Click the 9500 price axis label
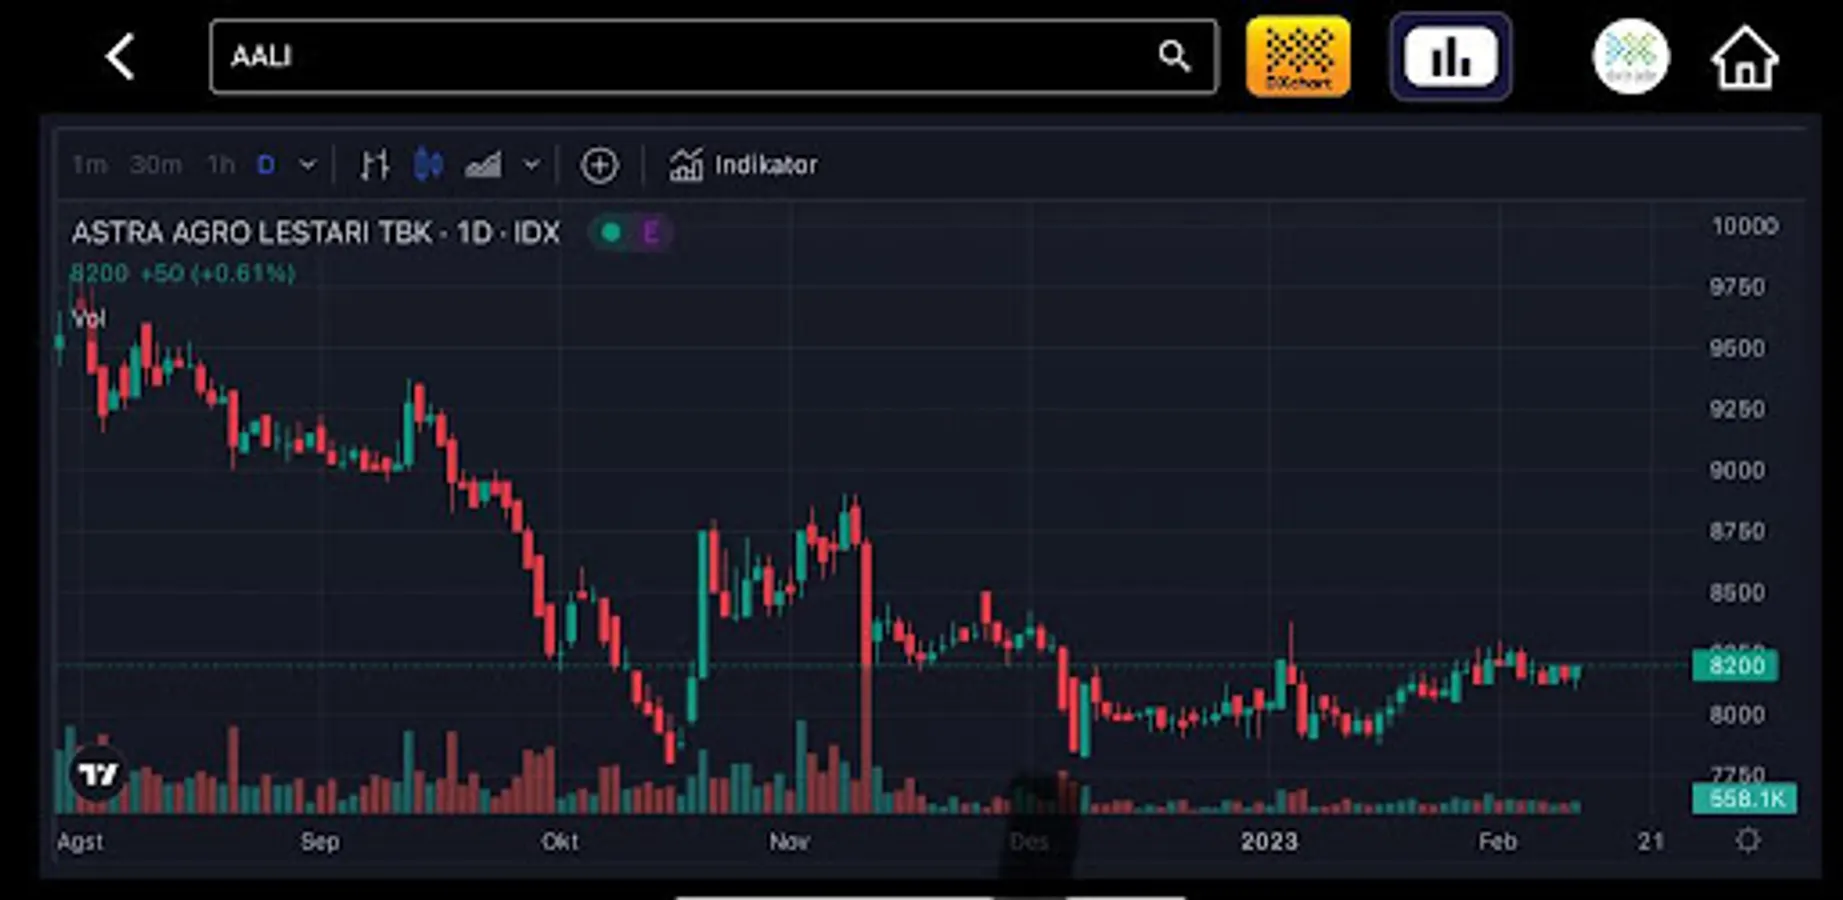The image size is (1843, 900). (x=1737, y=348)
